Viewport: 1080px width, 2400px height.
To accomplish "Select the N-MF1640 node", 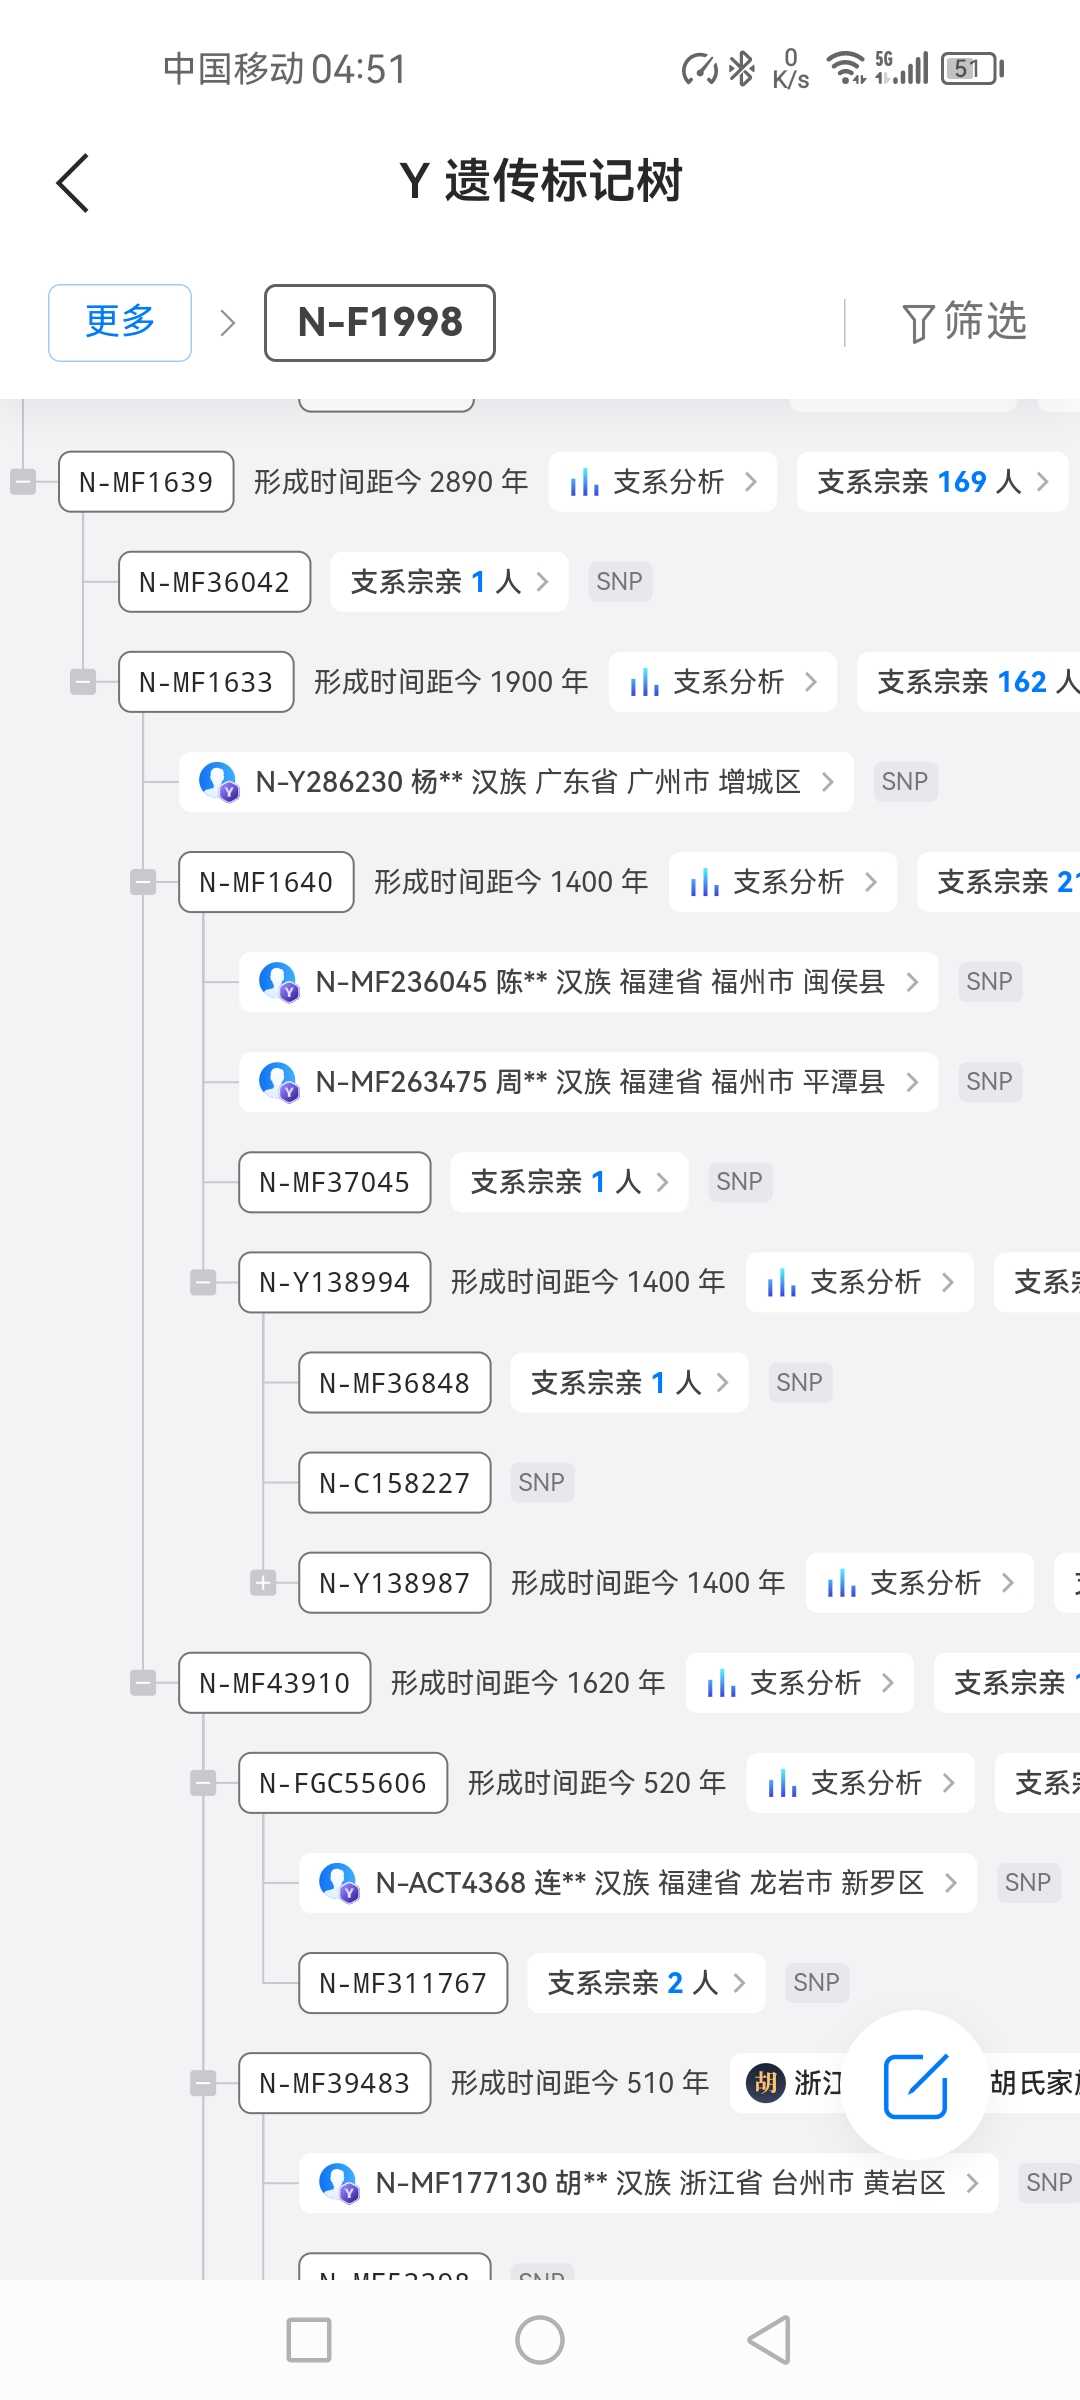I will click(266, 882).
